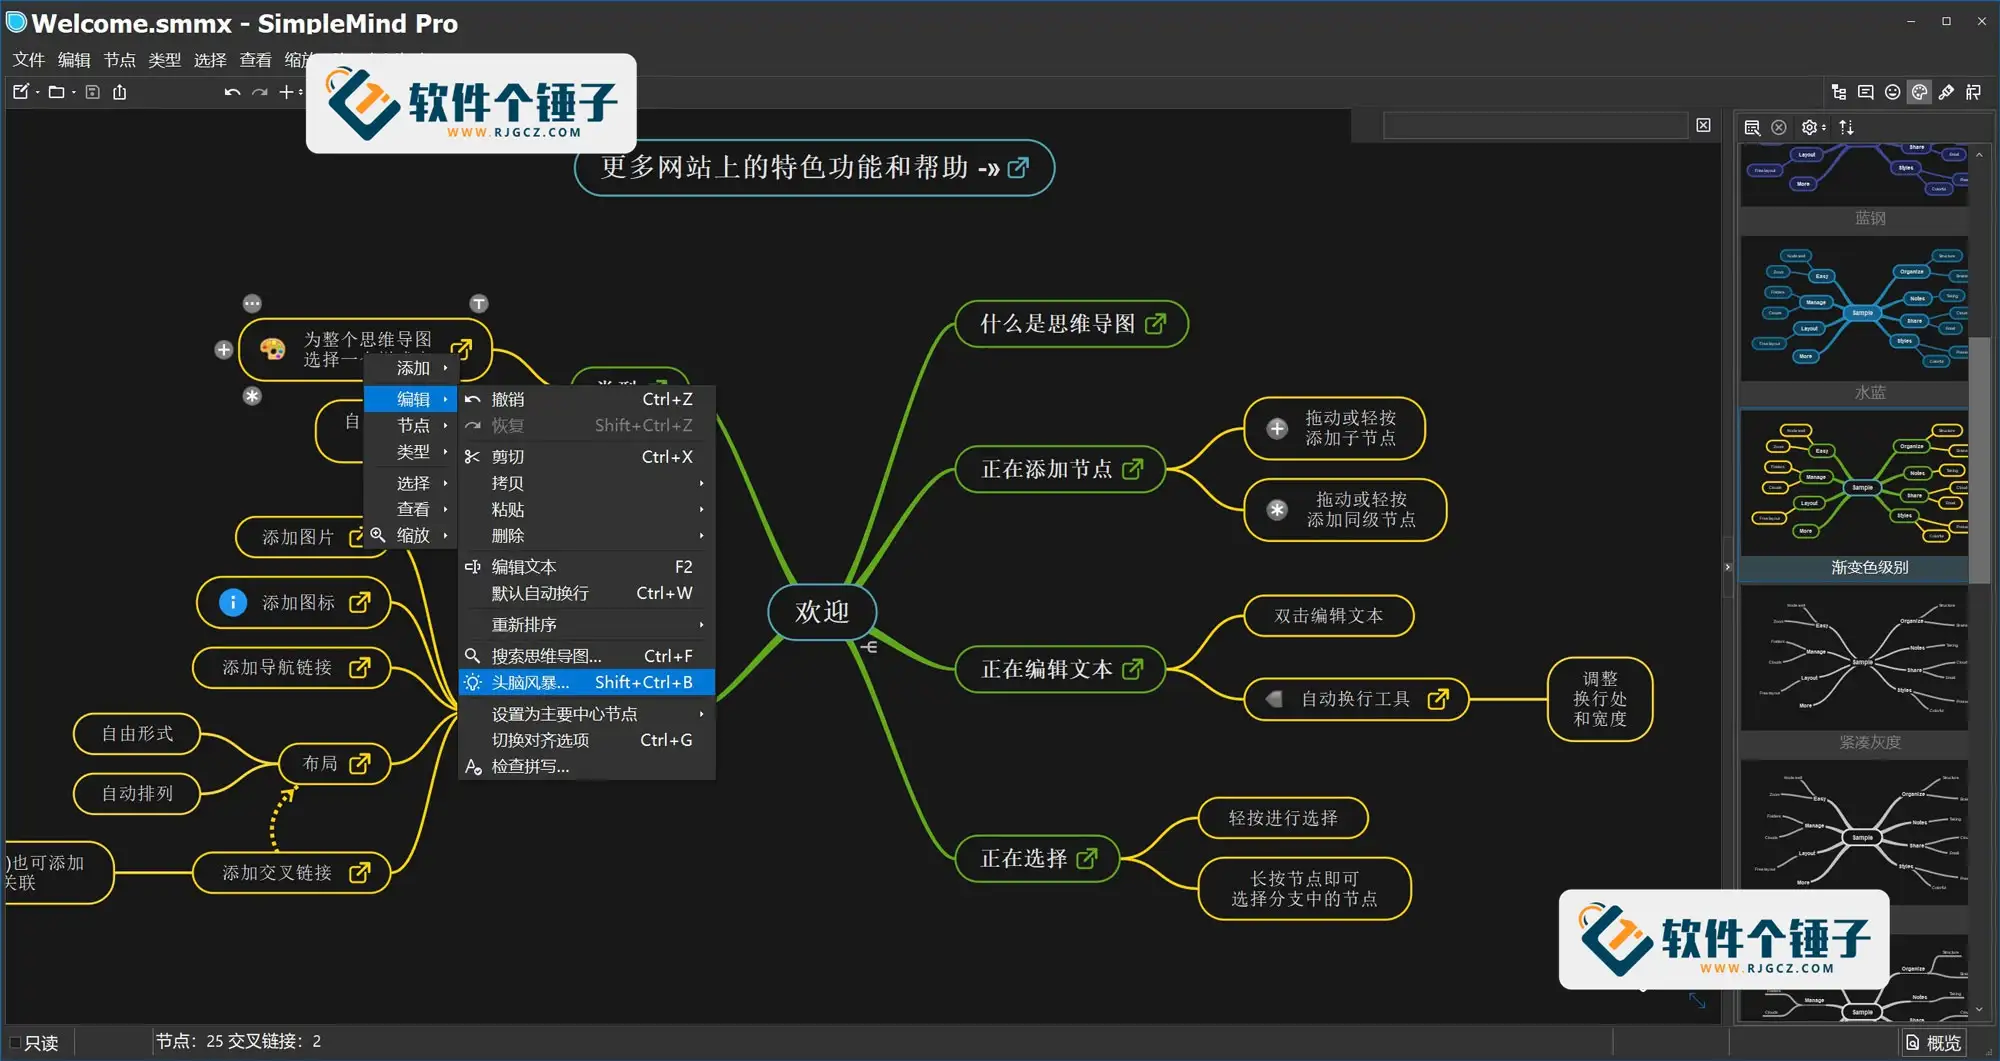2000x1061 pixels.
Task: Expand the 选择 context submenu
Action: (x=411, y=483)
